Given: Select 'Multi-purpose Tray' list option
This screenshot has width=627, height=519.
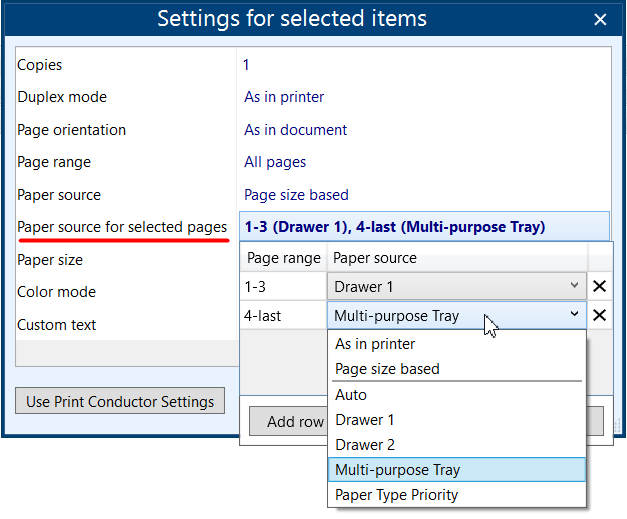Looking at the screenshot, I should pos(397,470).
